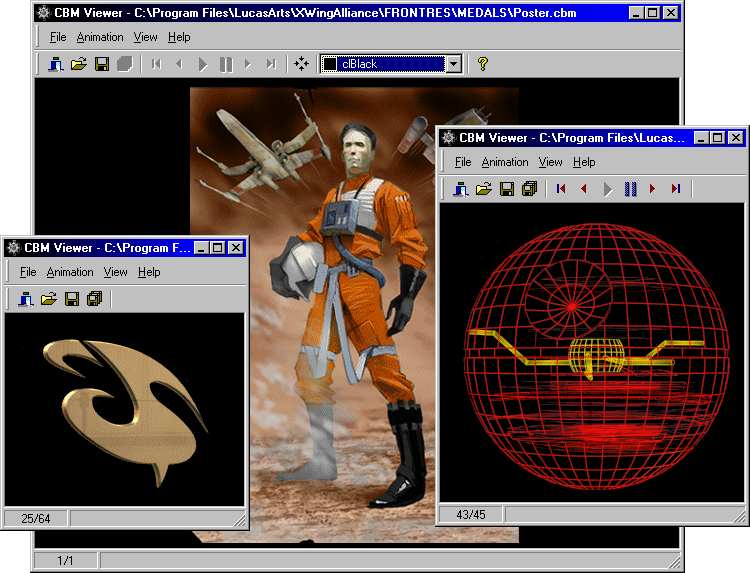Click save floppy icon in Death Star window
The height and width of the screenshot is (573, 750).
[x=507, y=189]
